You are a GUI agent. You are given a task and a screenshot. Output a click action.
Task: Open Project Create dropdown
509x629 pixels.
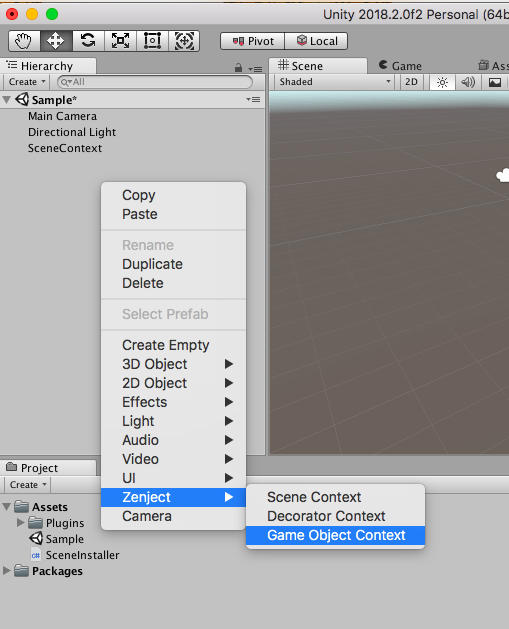pos(27,485)
